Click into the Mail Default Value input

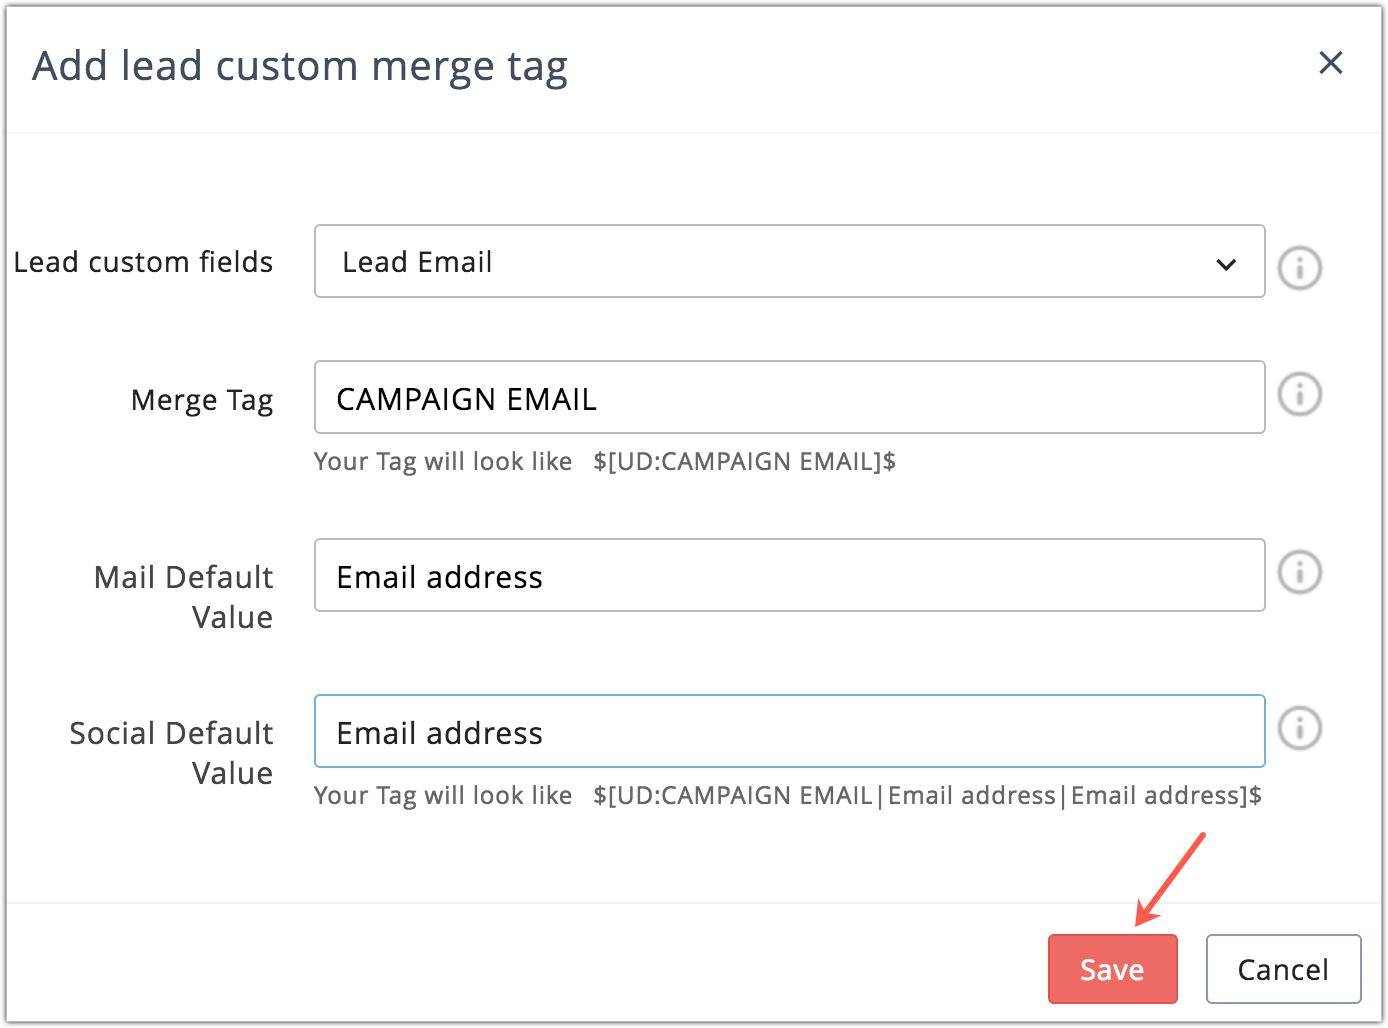point(788,576)
